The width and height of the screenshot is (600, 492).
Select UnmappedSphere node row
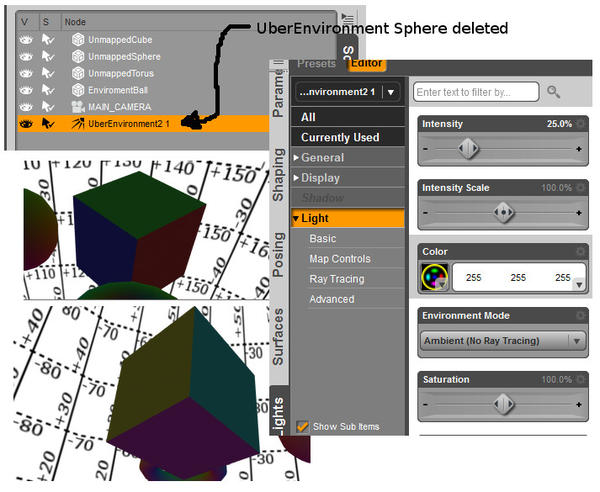click(x=143, y=57)
